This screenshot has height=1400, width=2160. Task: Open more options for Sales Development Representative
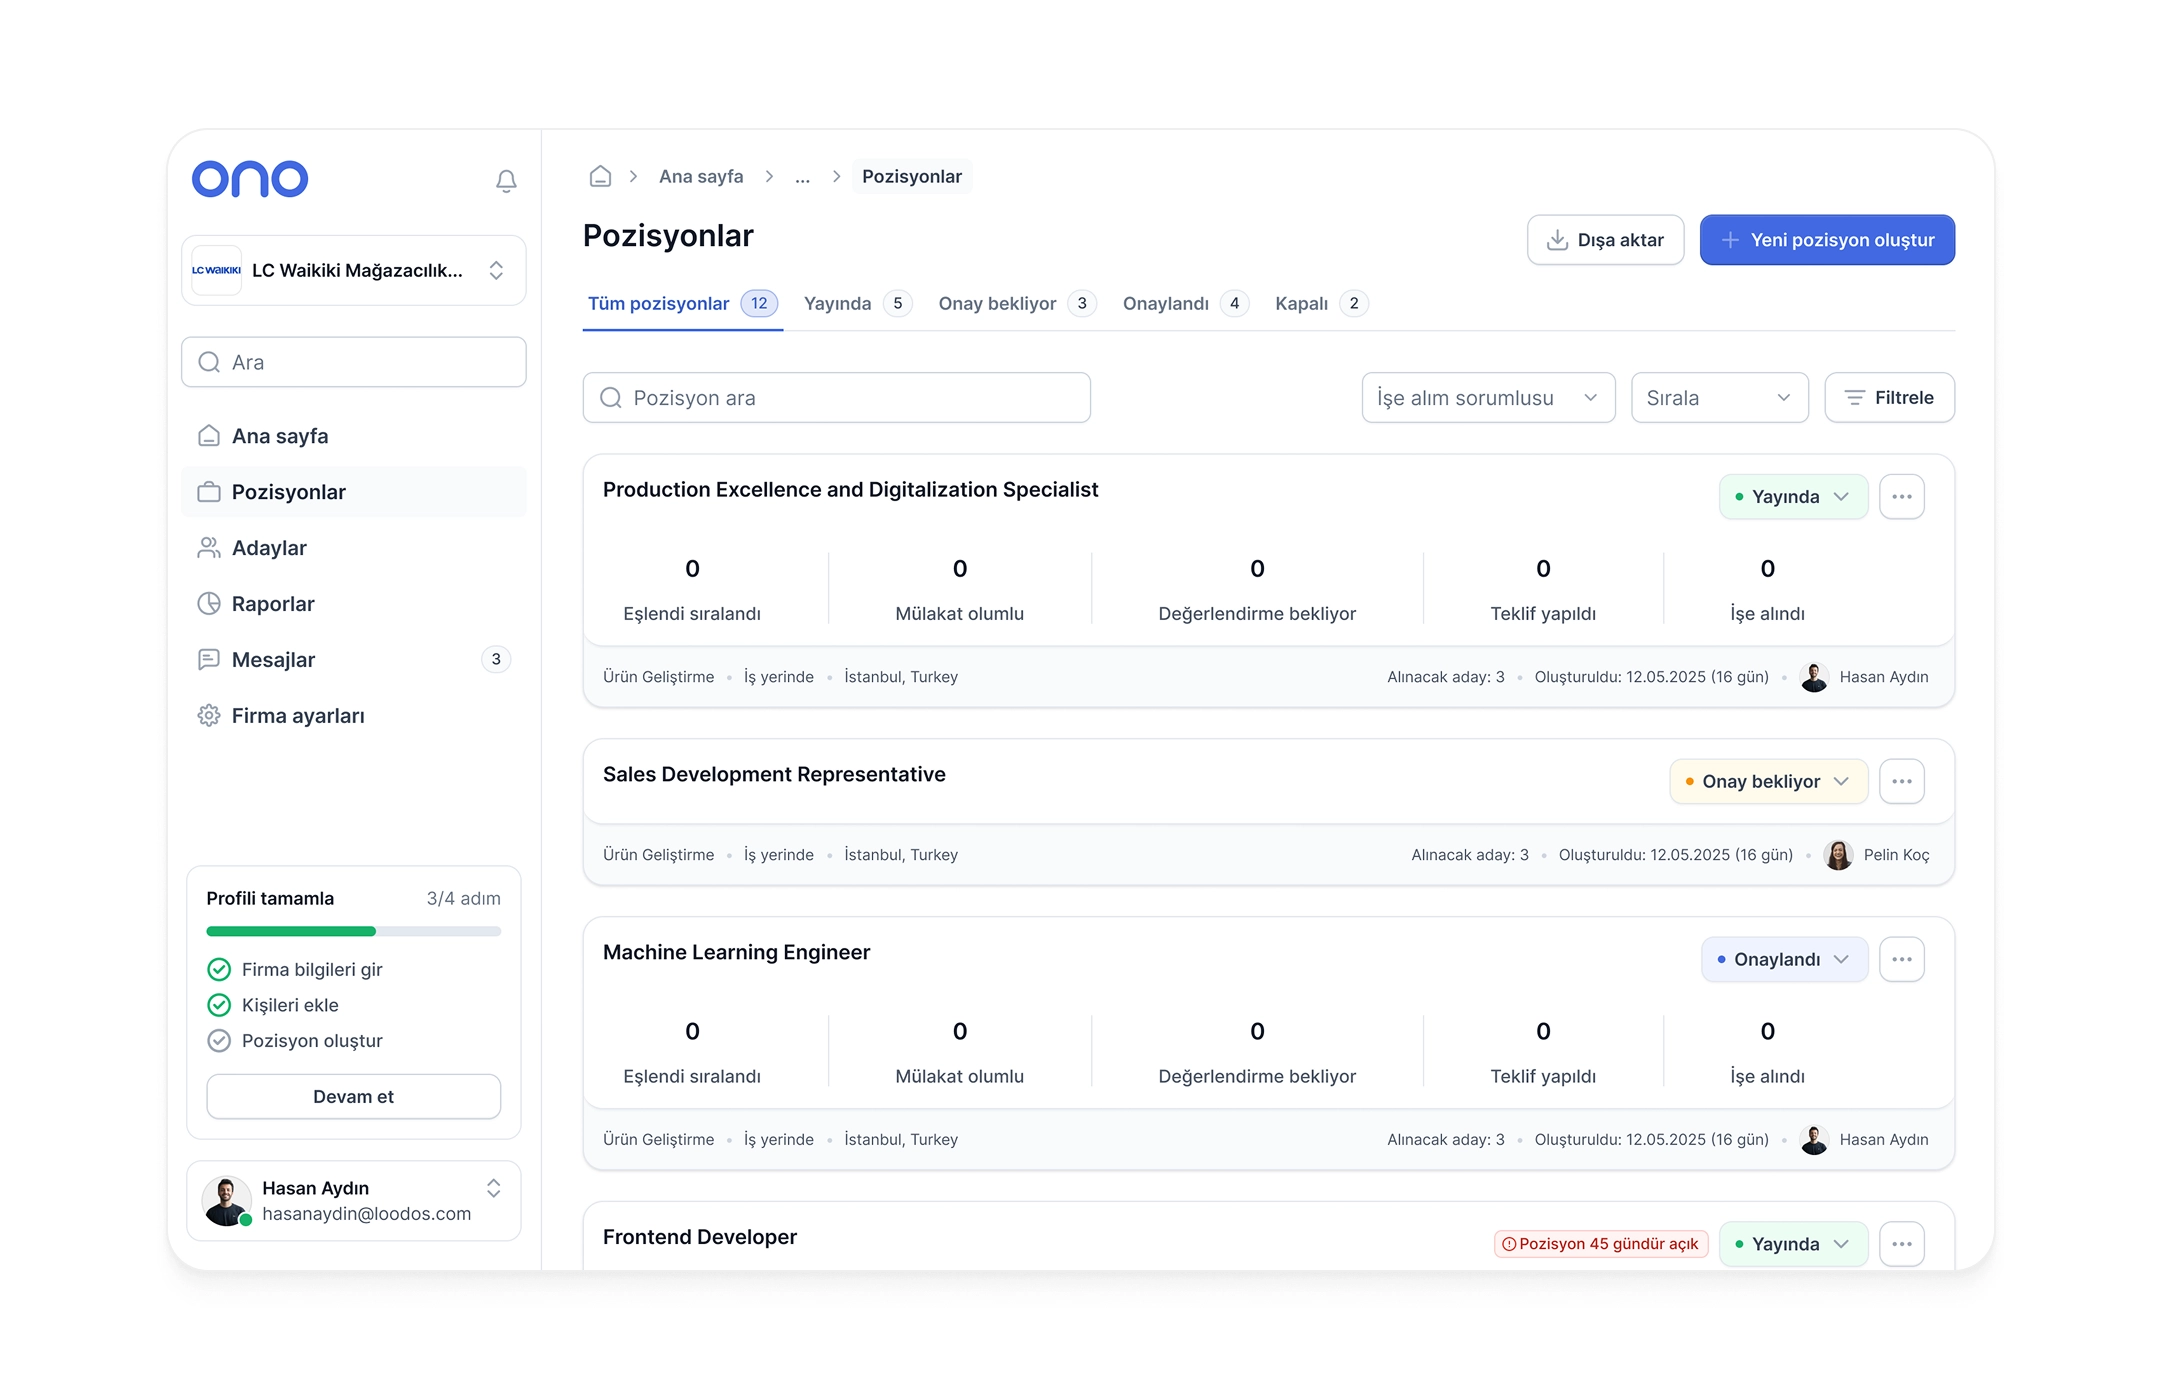click(1901, 782)
